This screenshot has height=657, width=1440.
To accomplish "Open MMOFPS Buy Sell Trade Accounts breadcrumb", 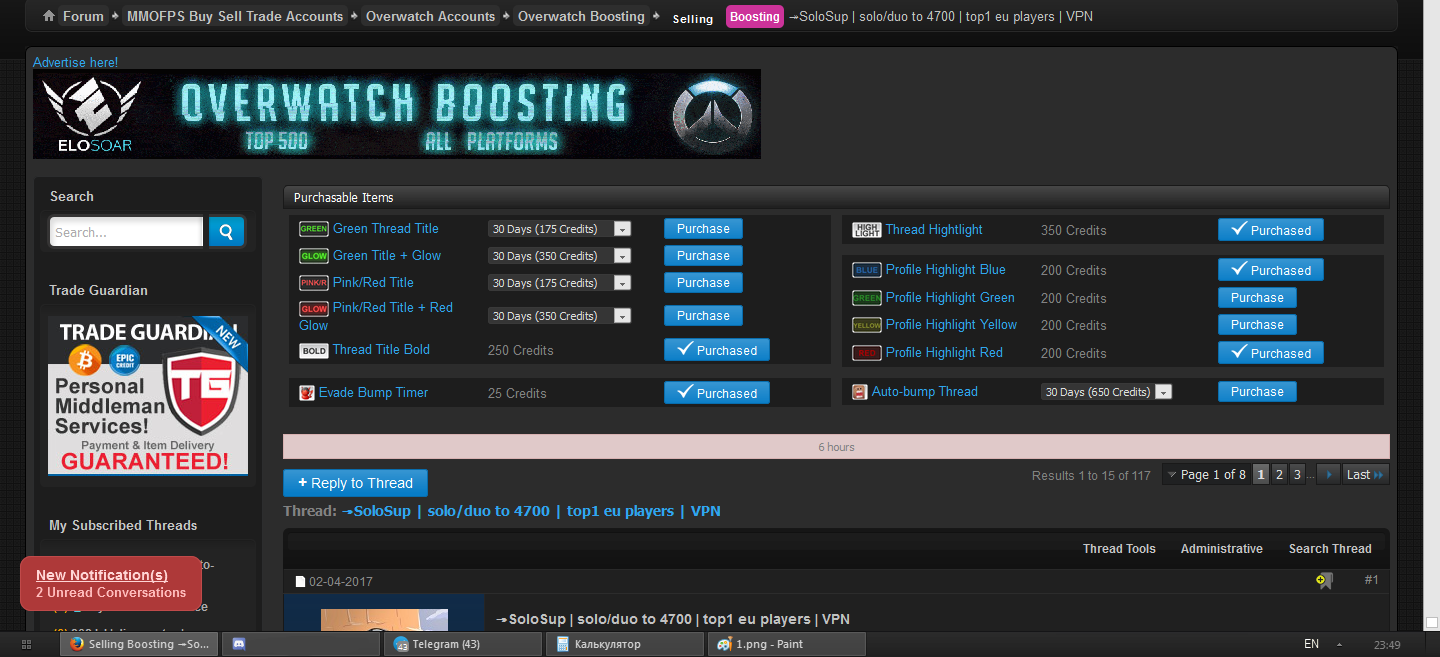I will [x=235, y=16].
